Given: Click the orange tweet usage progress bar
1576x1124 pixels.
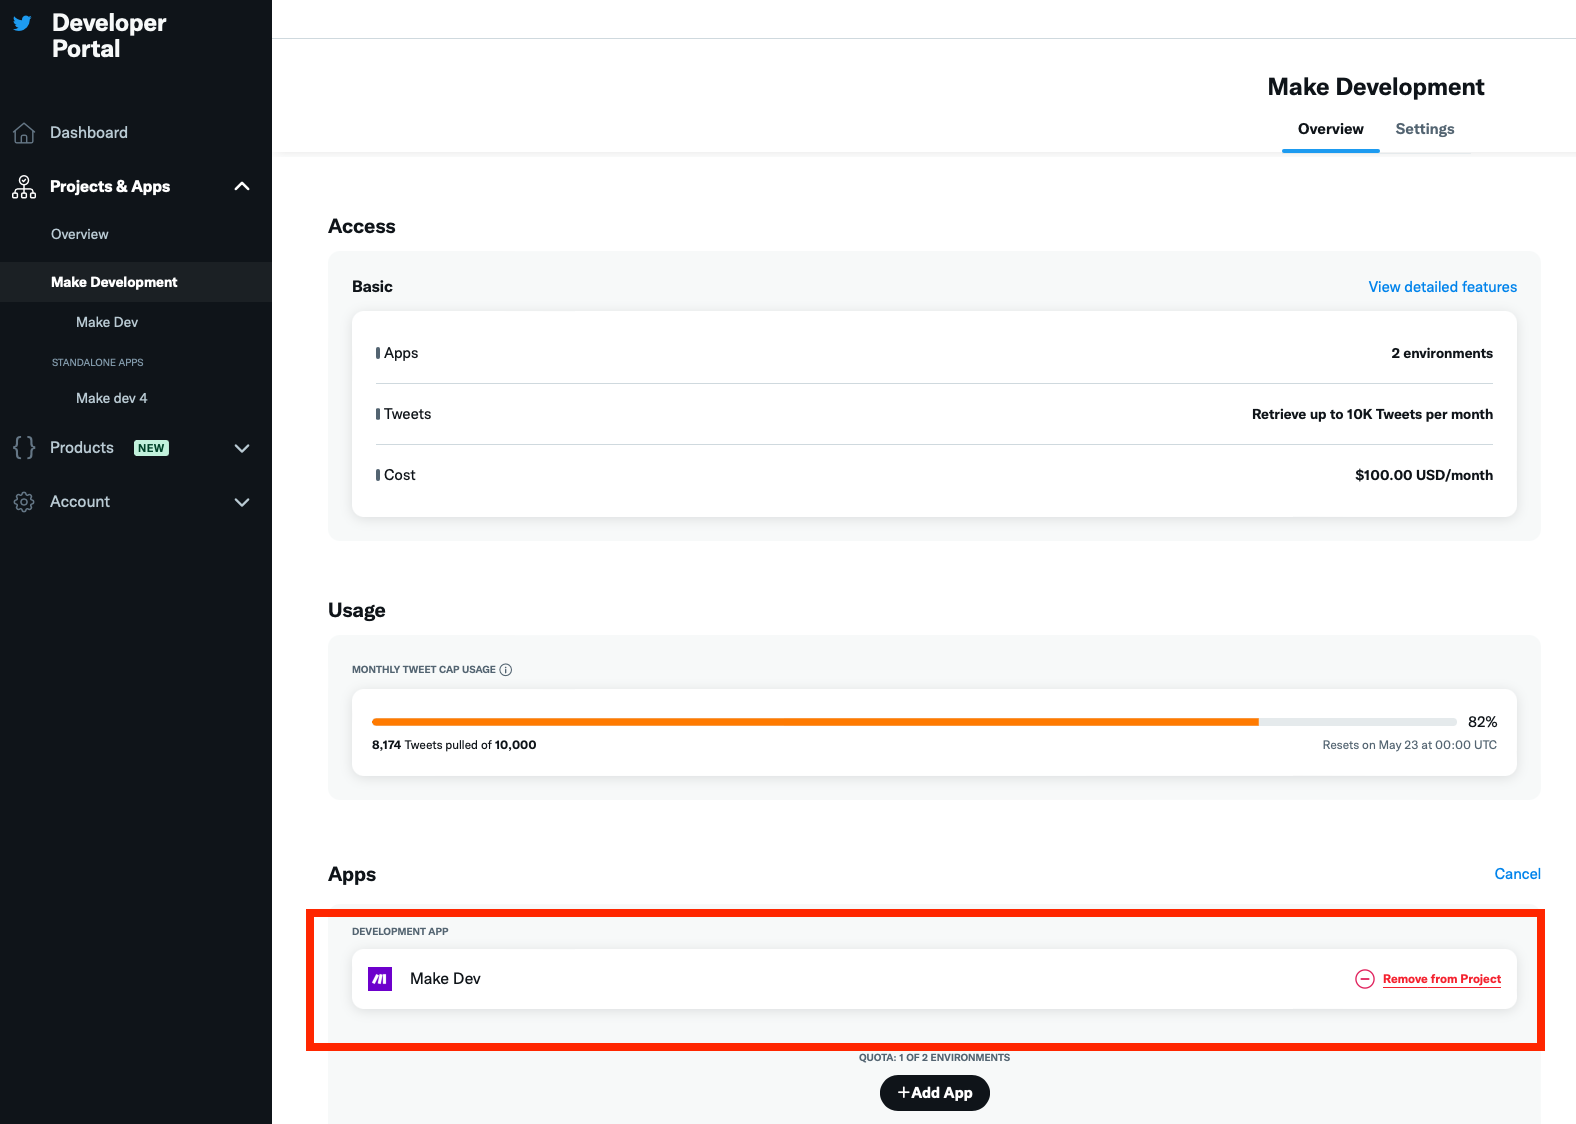Looking at the screenshot, I should tap(815, 722).
